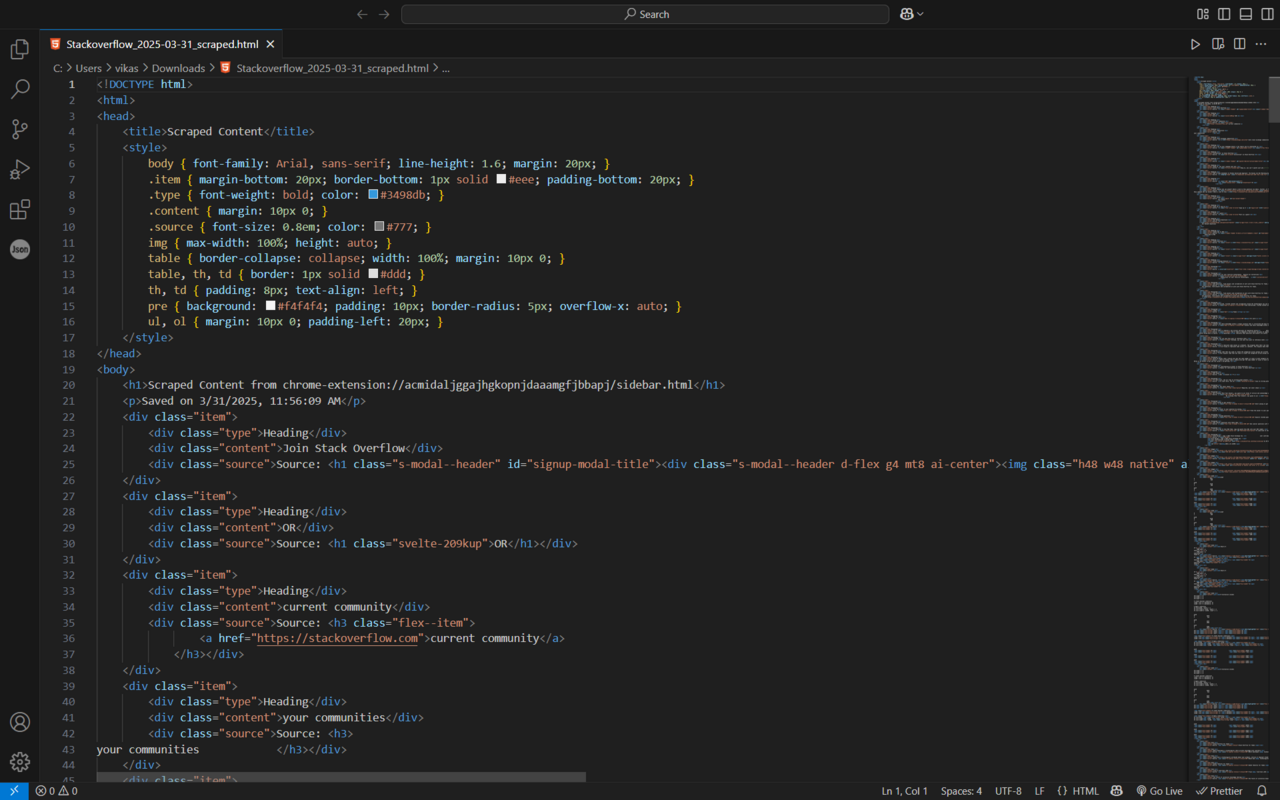The height and width of the screenshot is (800, 1280).
Task: Open the Downloads breadcrumb dropdown
Action: click(x=178, y=68)
